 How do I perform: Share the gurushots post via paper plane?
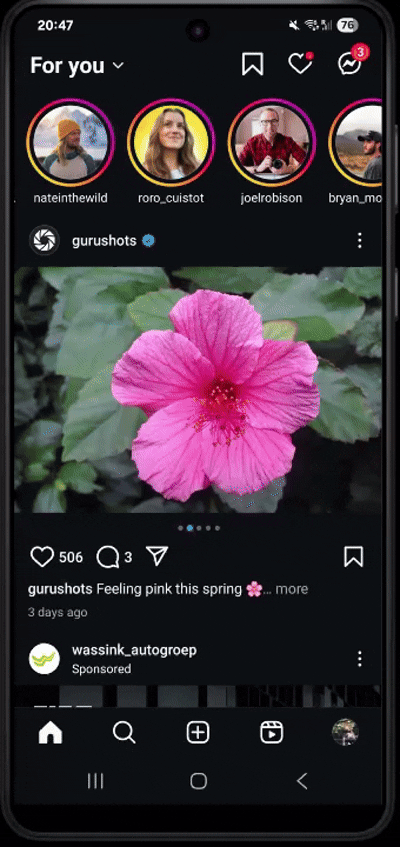pos(157,556)
